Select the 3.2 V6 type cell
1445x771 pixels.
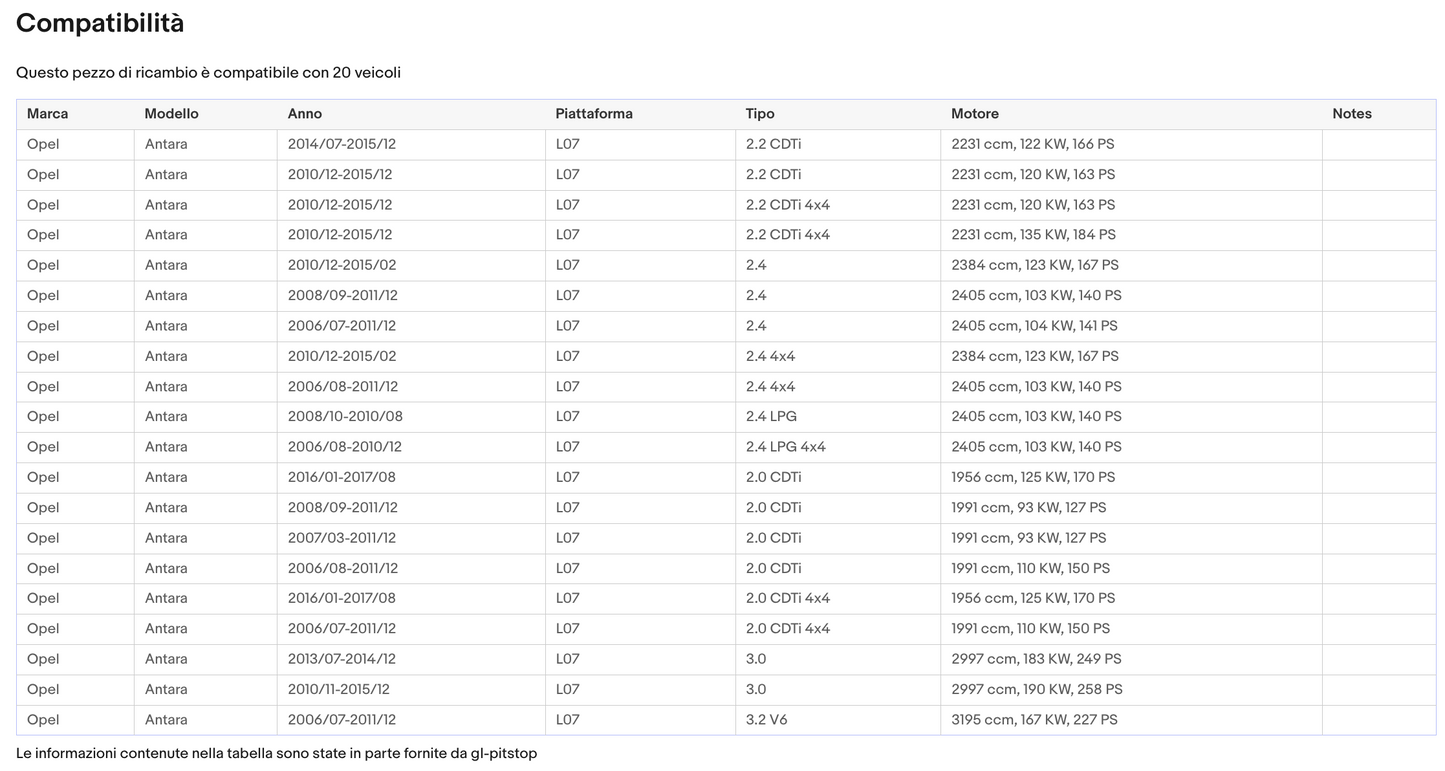click(x=767, y=720)
